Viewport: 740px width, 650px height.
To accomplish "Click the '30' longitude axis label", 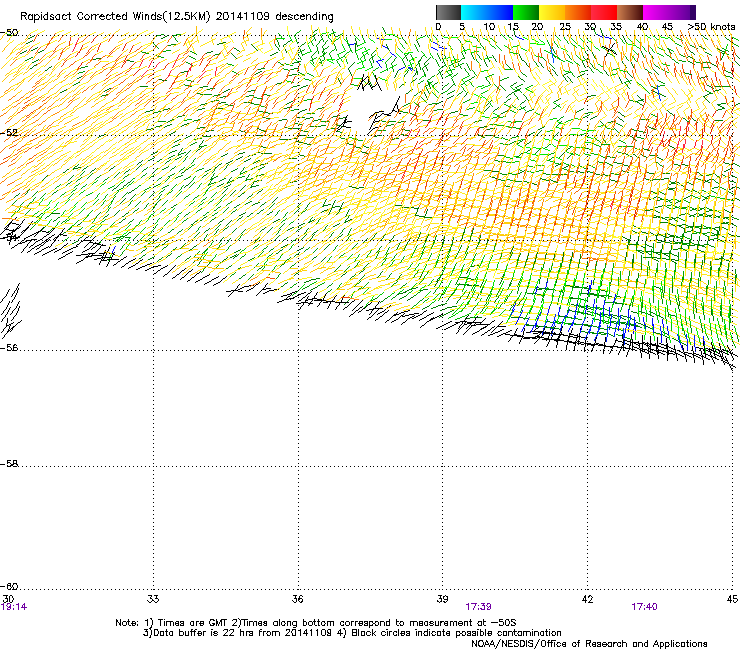I will 8,599.
